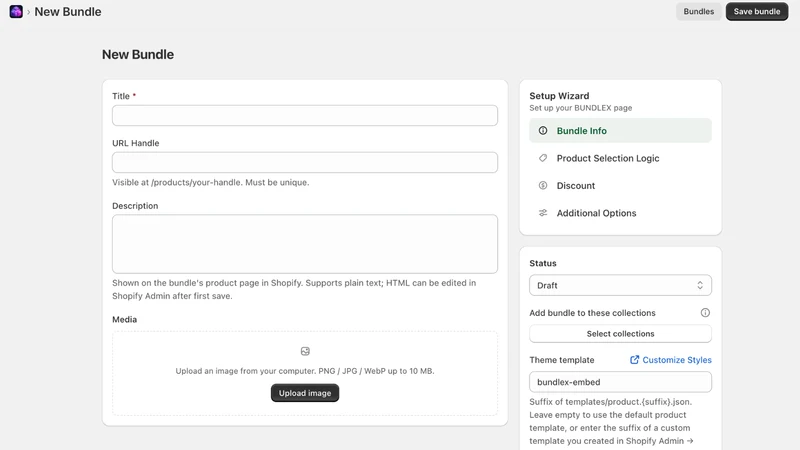Click the 'Visible at /products/your-handle' hint
This screenshot has width=800, height=450.
point(211,182)
